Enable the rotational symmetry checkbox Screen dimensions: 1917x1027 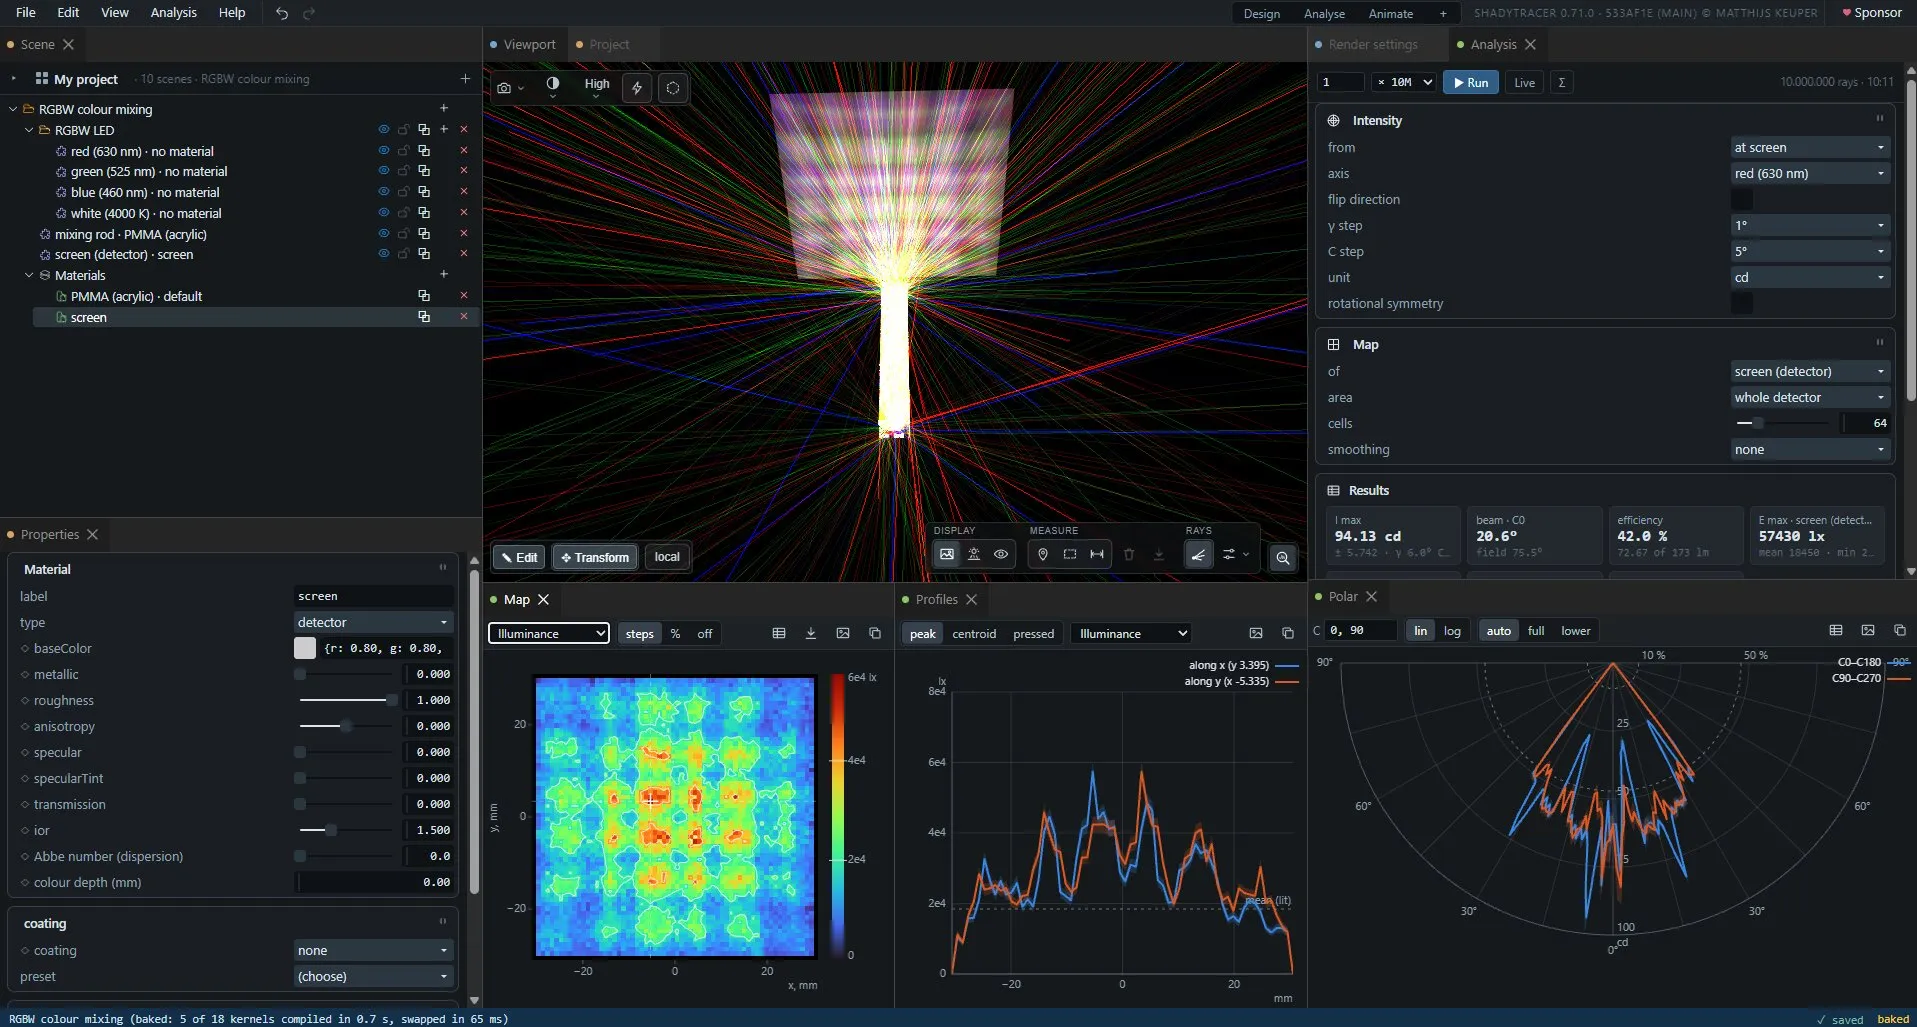coord(1742,303)
